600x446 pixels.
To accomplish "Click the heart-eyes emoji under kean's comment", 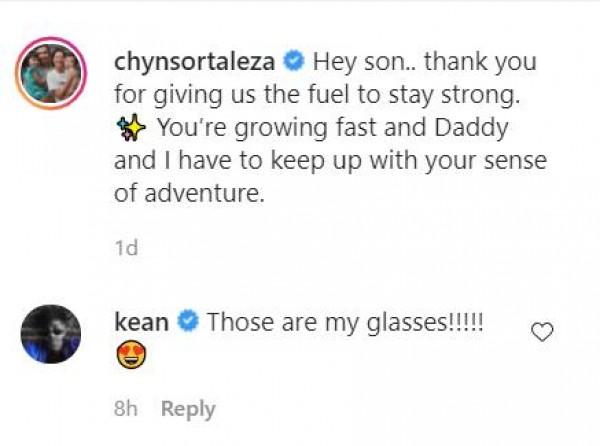I will (x=131, y=357).
